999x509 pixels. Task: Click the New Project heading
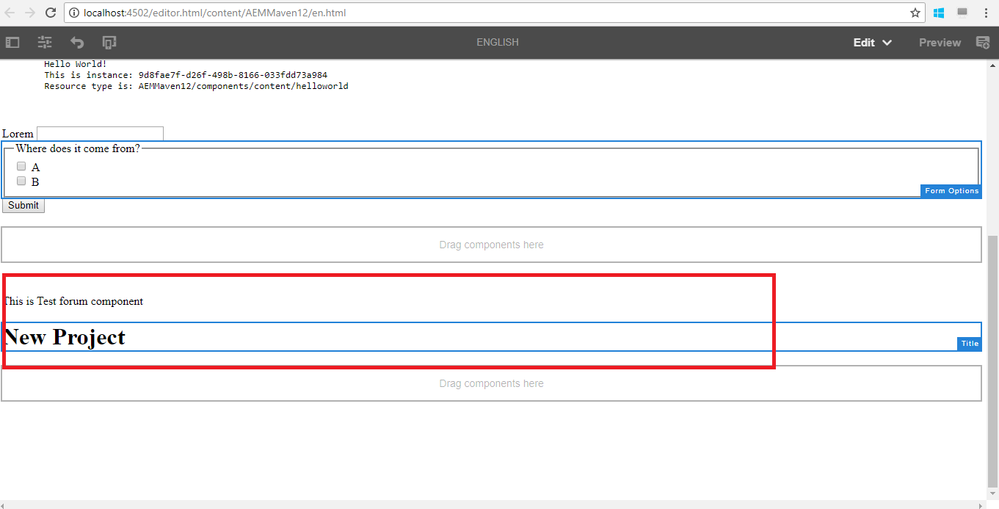(65, 337)
